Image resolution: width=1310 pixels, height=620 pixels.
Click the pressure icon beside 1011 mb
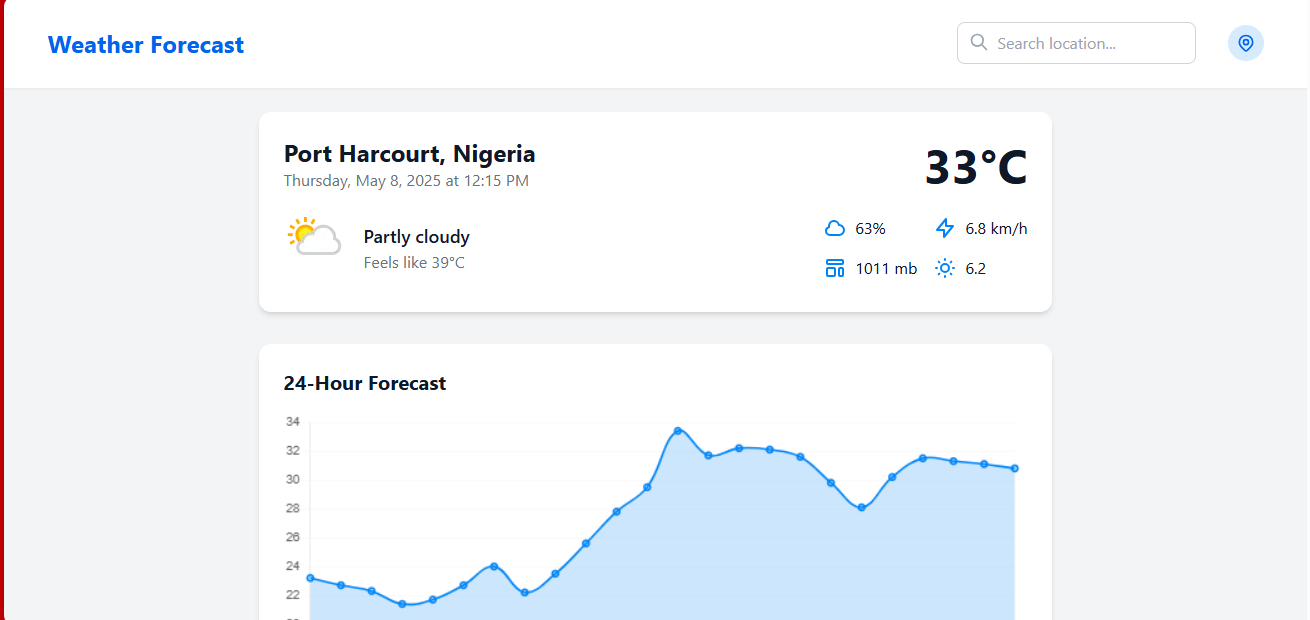coord(835,268)
